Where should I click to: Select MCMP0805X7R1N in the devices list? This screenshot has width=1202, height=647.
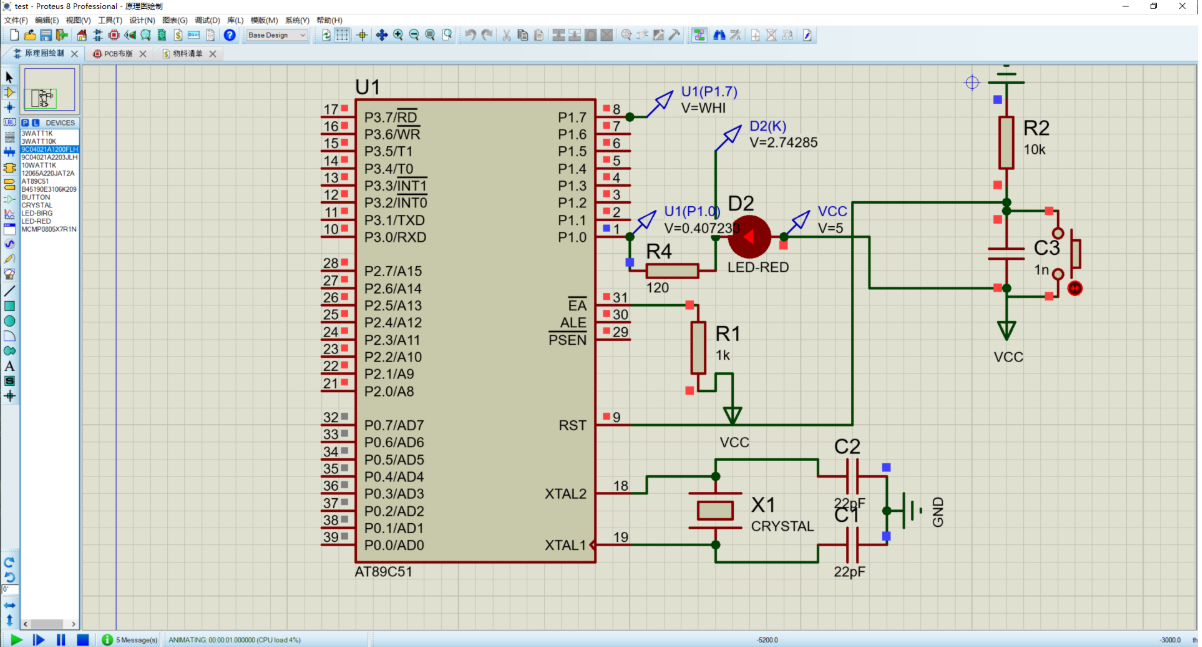pos(49,229)
